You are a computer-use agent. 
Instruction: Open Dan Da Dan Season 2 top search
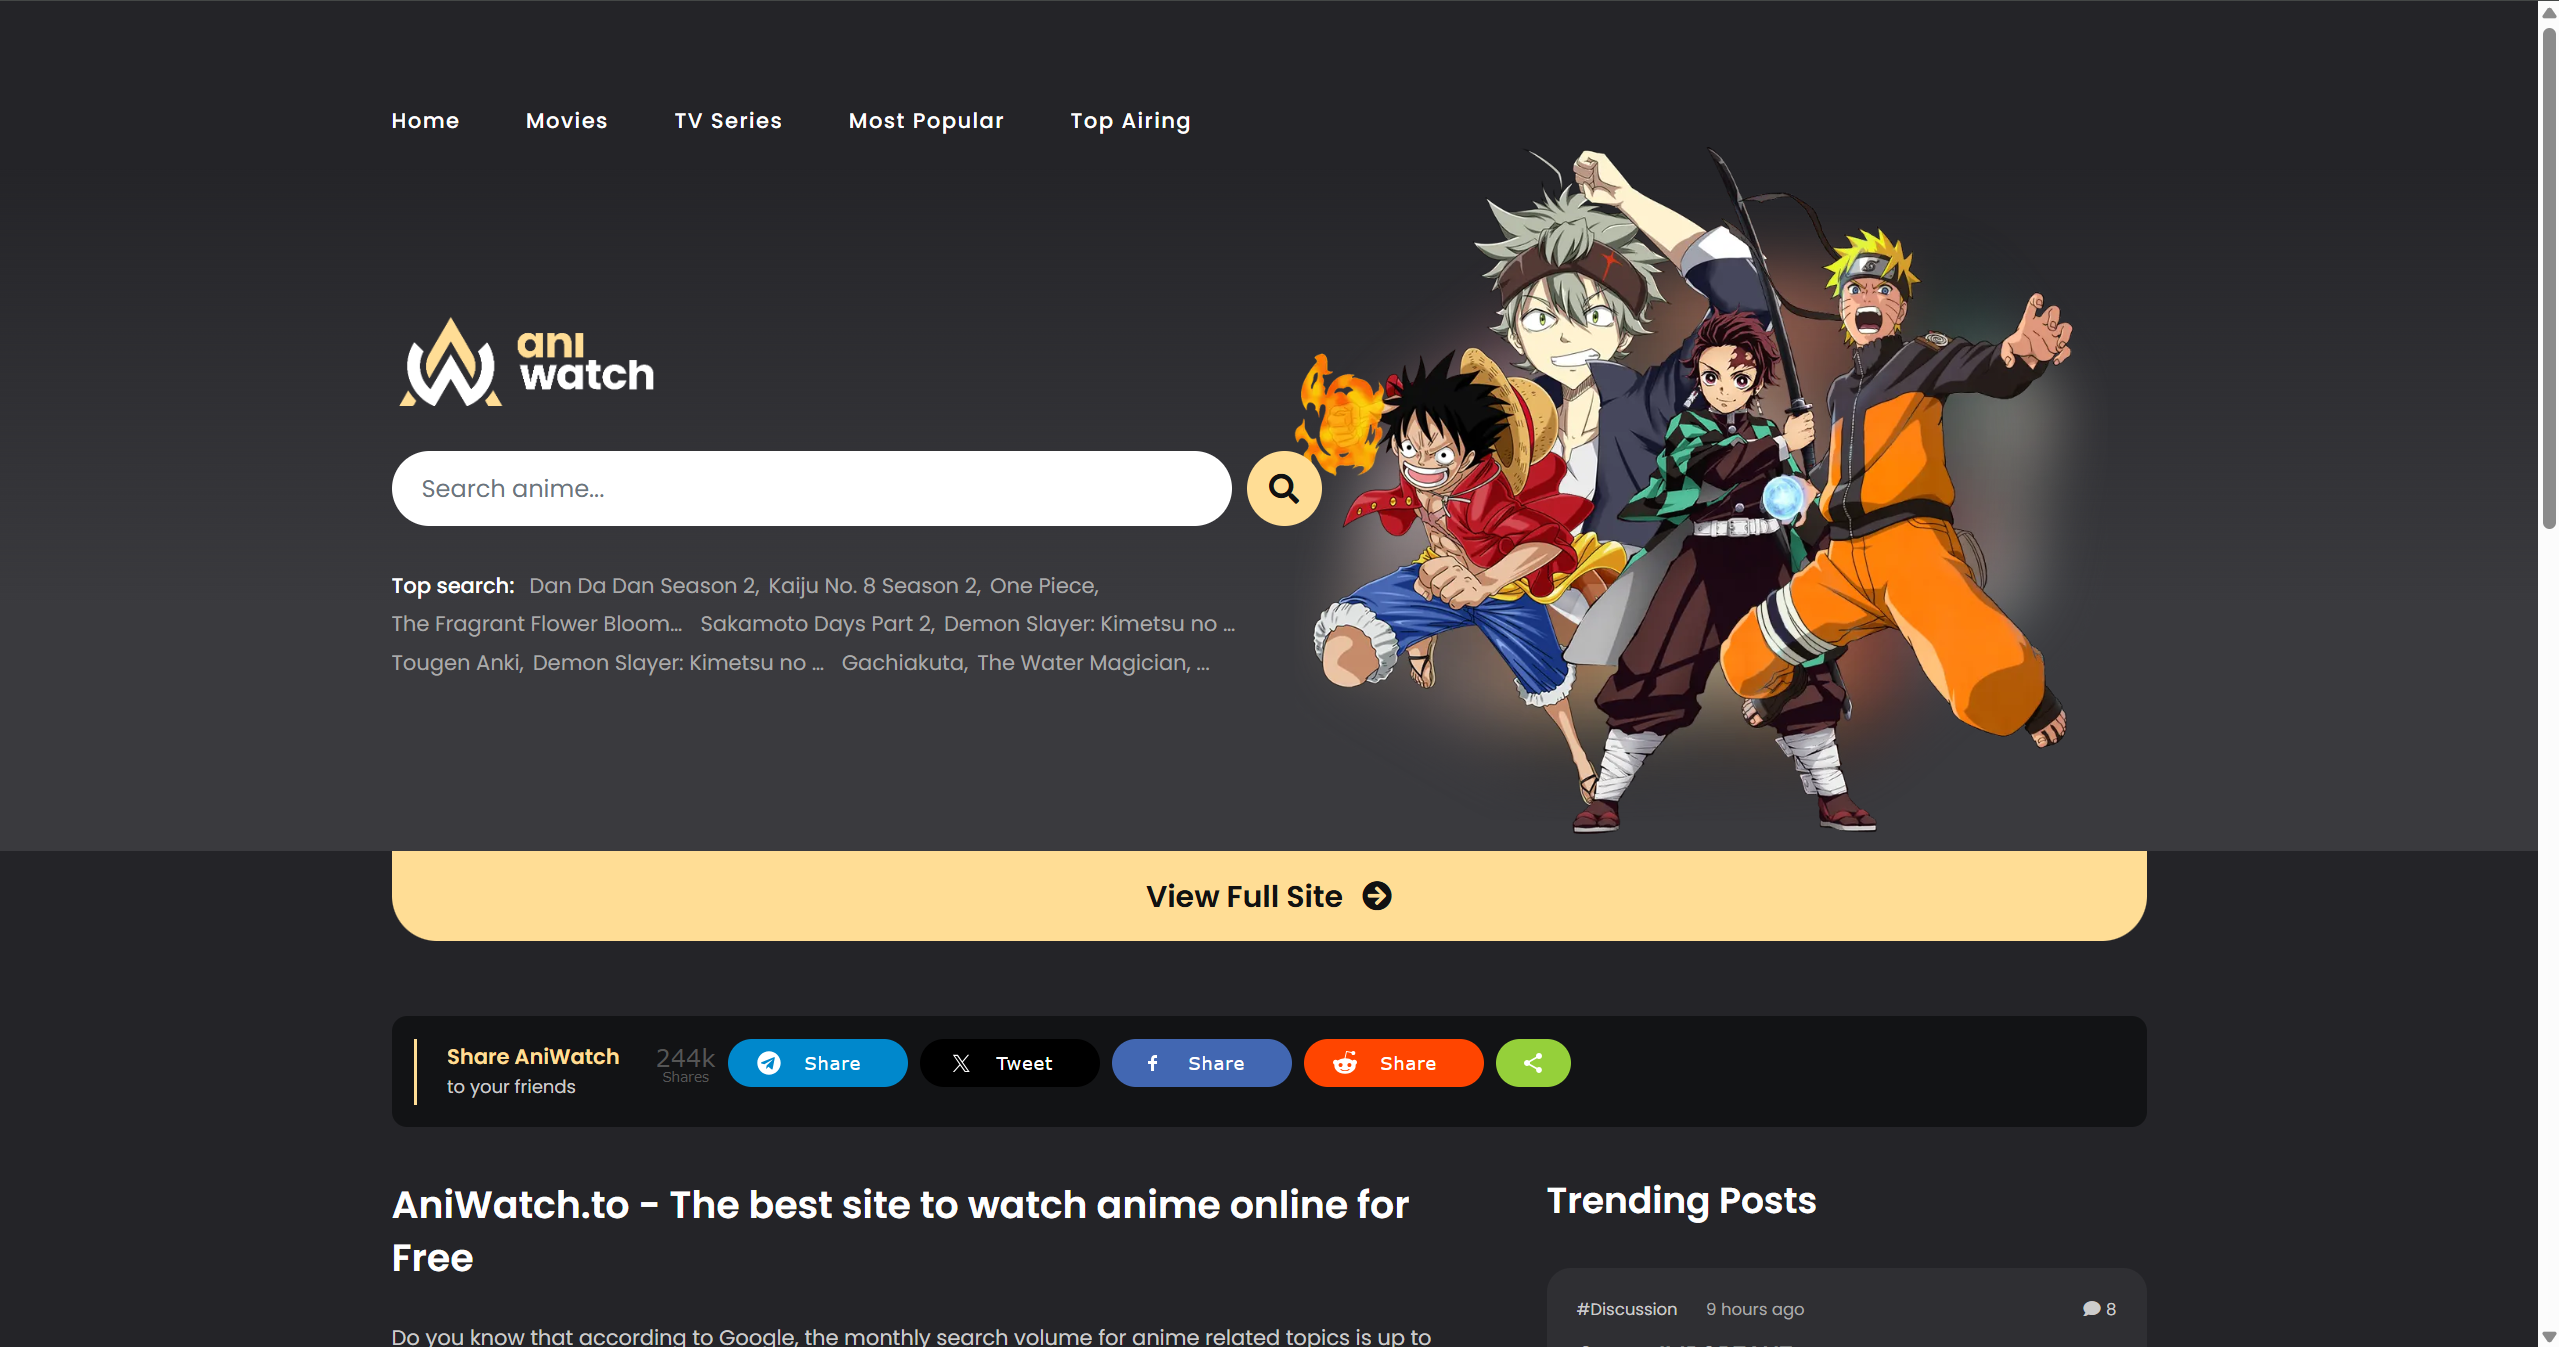tap(644, 586)
